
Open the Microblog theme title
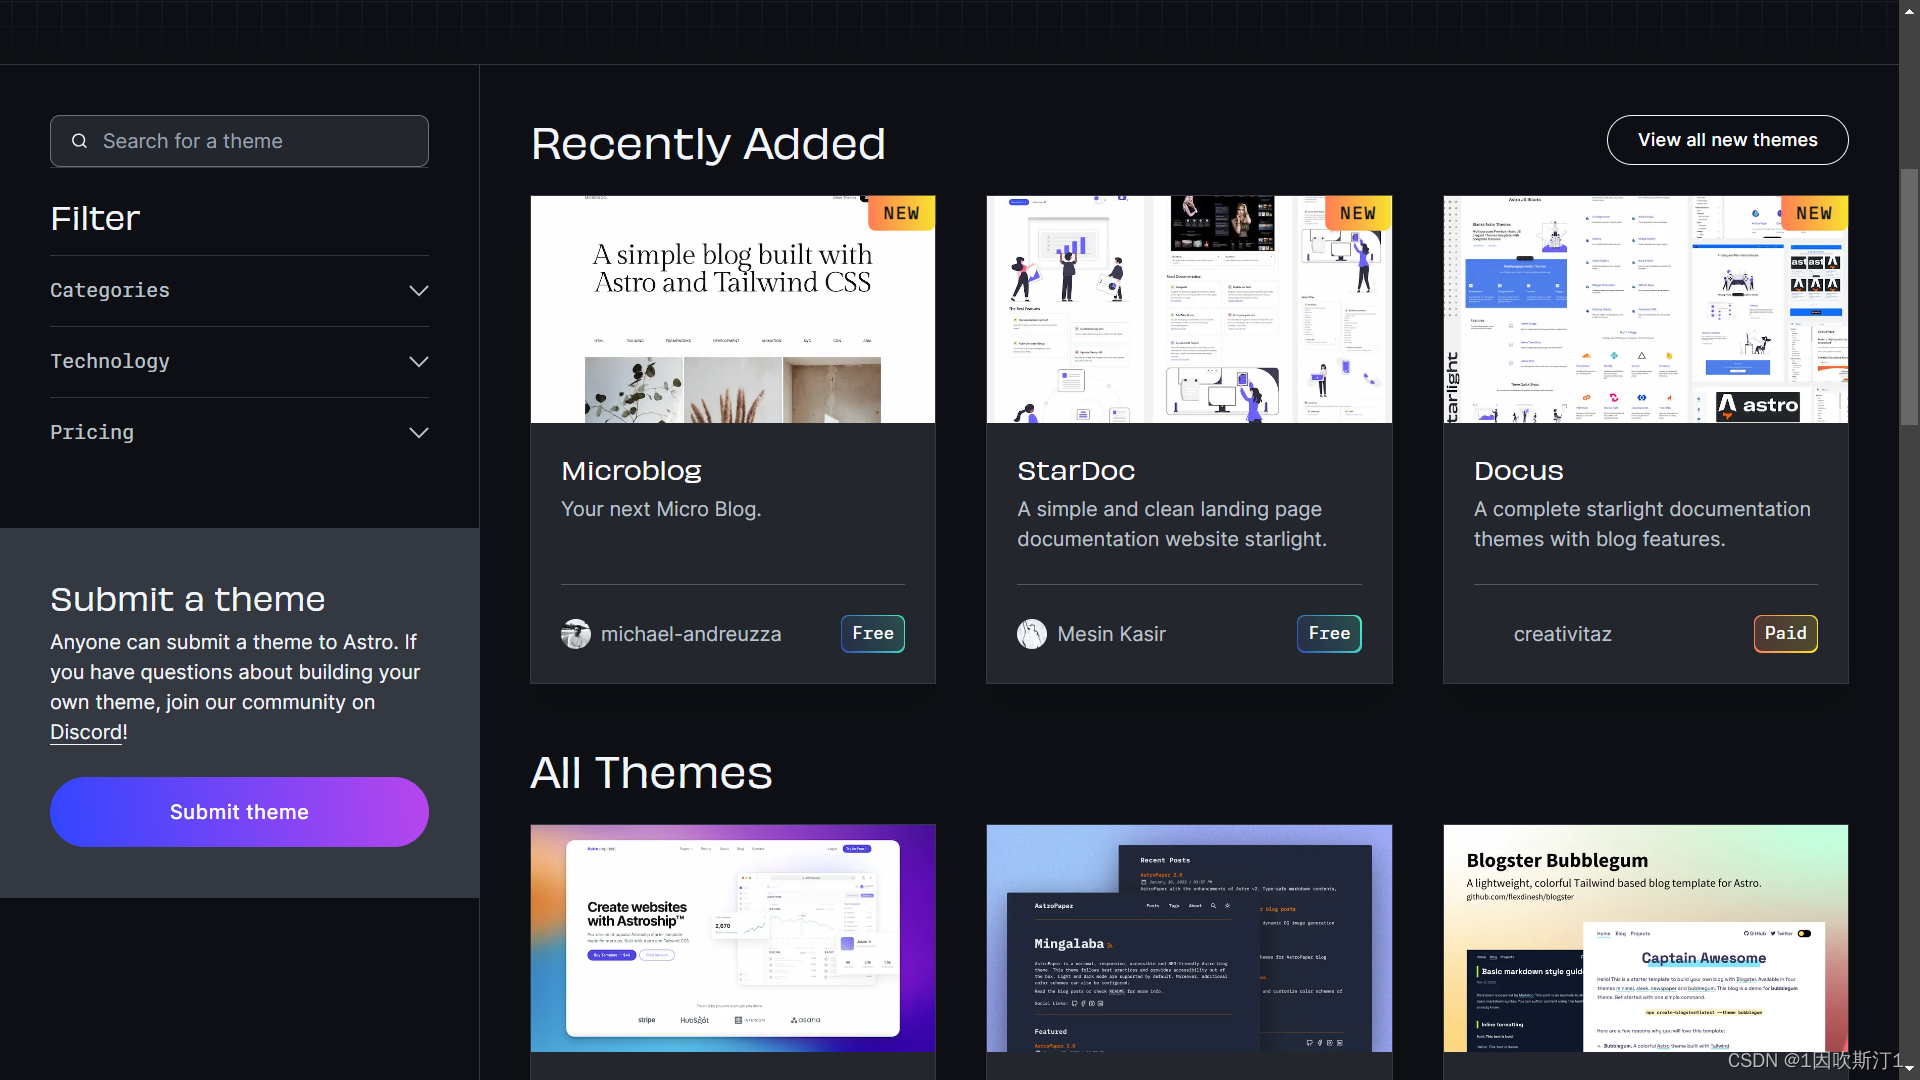pyautogui.click(x=631, y=470)
